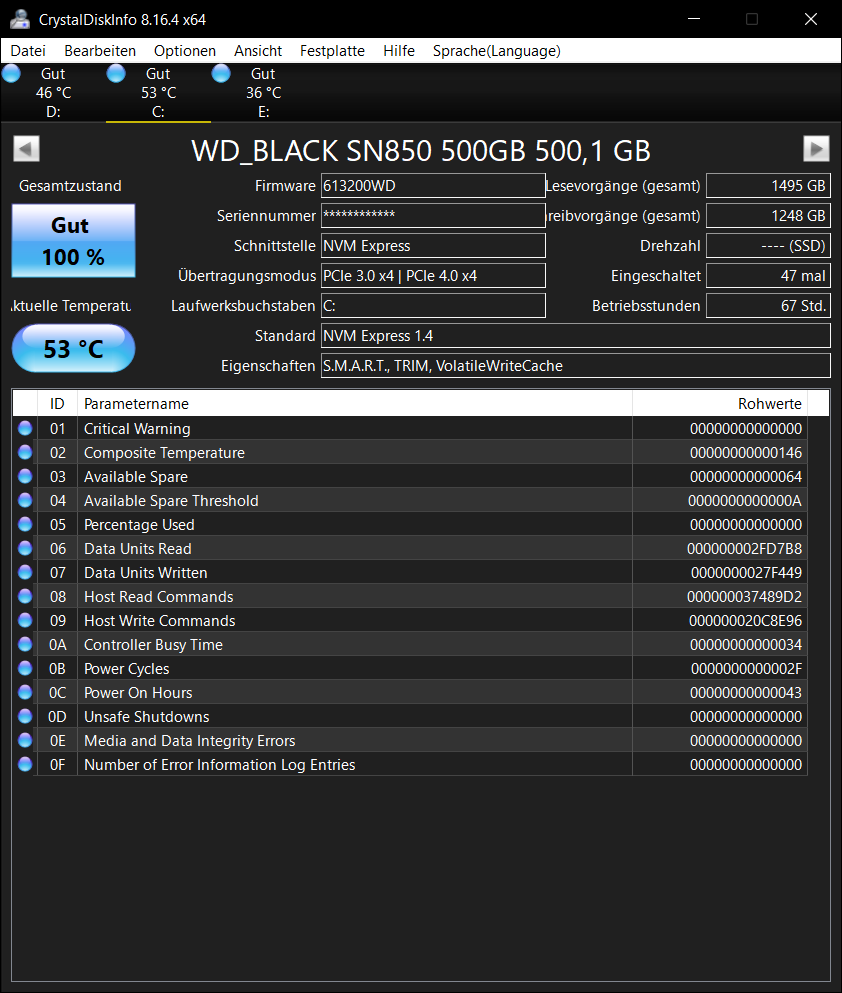842x993 pixels.
Task: Go to previous disk with left arrow
Action: point(27,149)
